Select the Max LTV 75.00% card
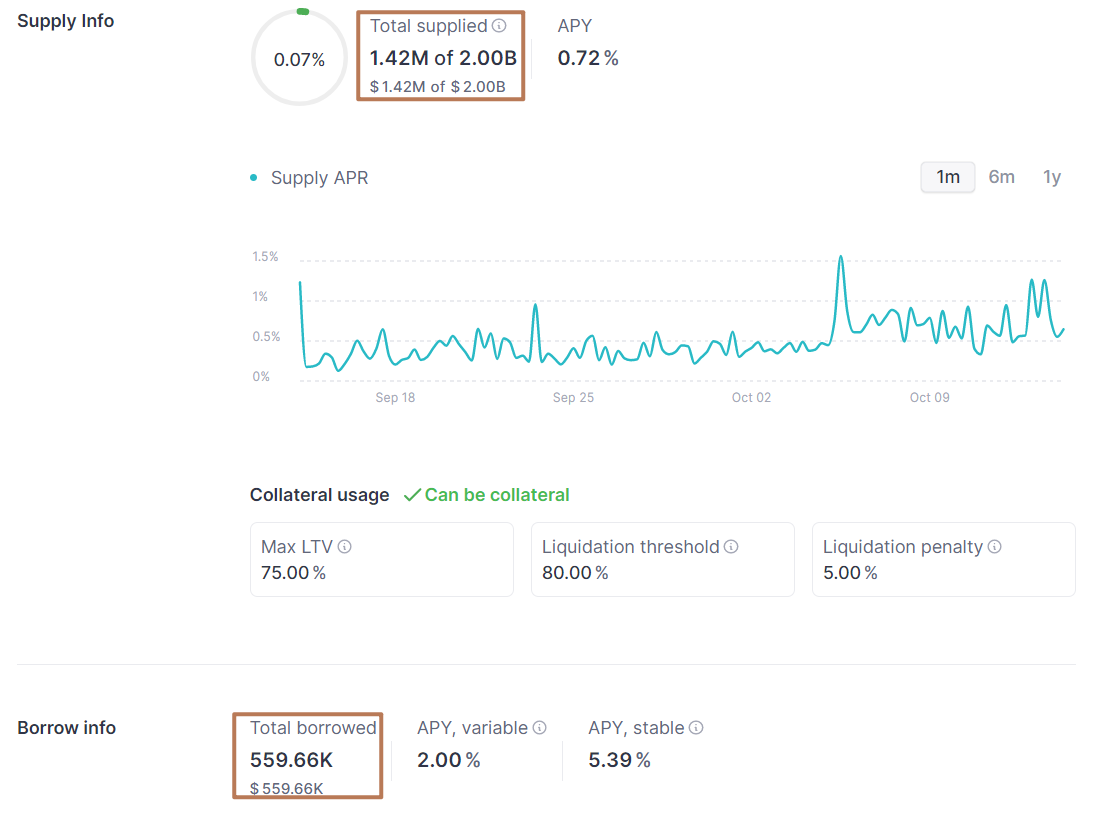The image size is (1103, 831). [381, 560]
